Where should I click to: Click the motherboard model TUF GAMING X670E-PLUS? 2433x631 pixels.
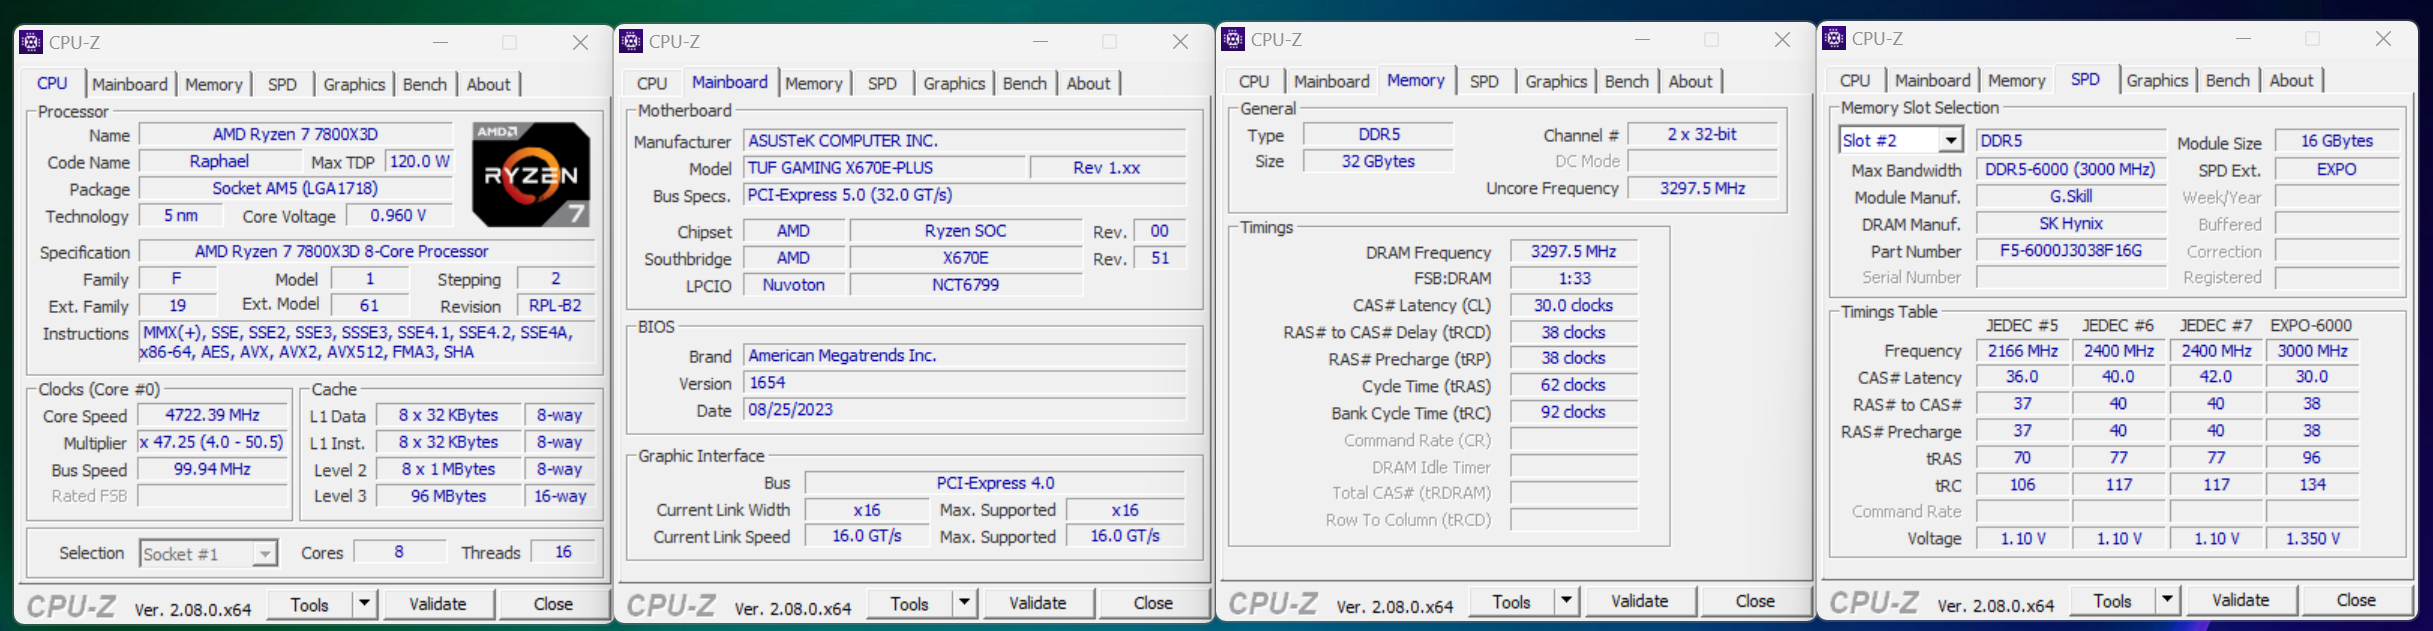coord(884,168)
